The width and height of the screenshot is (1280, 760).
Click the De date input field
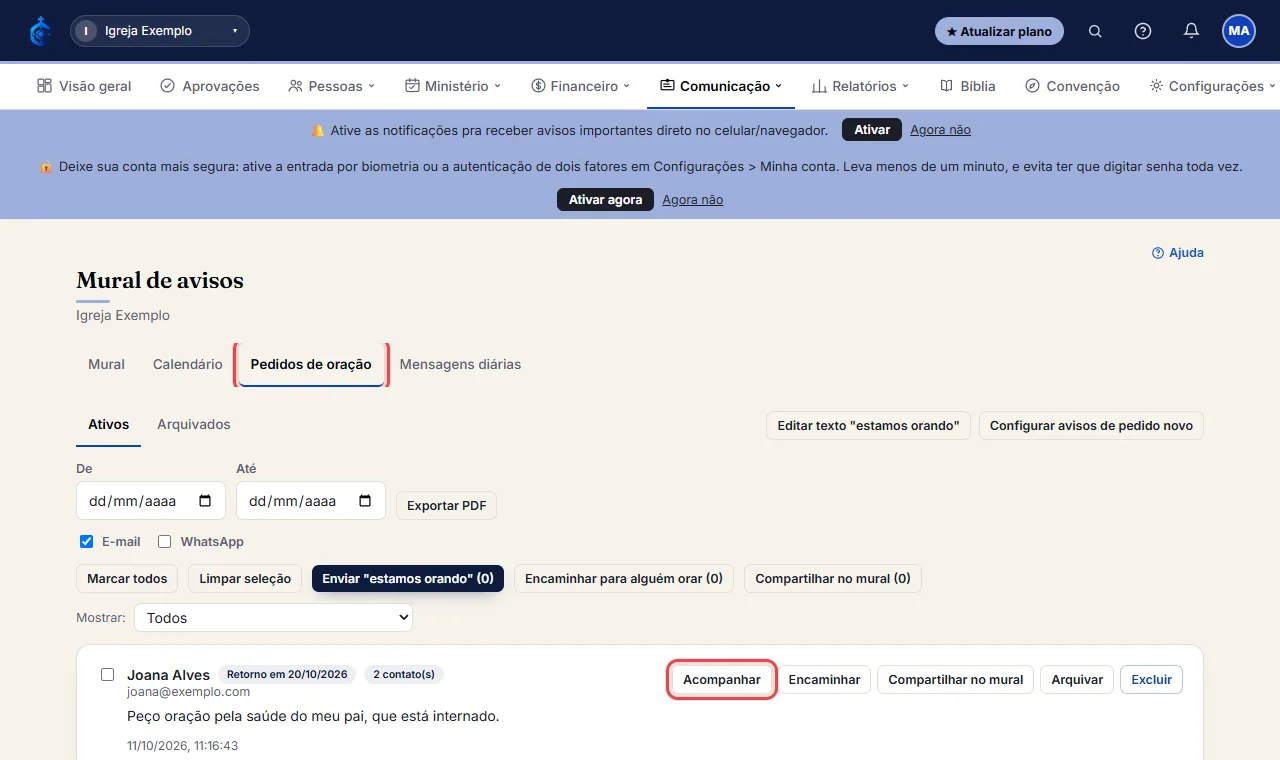coord(151,501)
